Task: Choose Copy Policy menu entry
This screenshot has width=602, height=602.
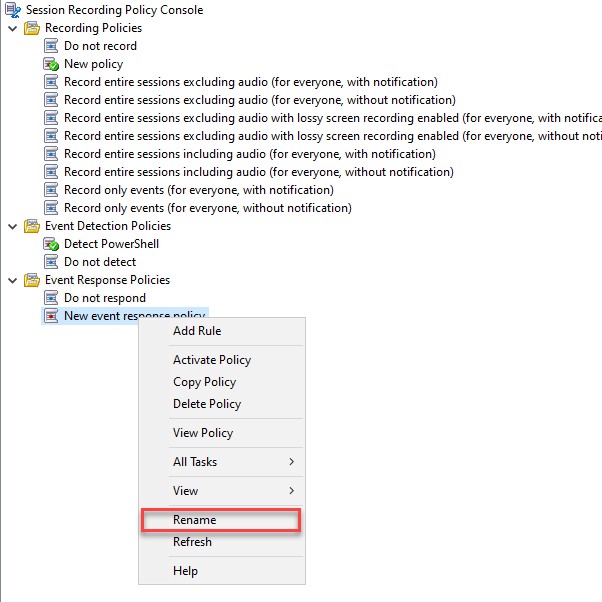Action: (x=222, y=382)
